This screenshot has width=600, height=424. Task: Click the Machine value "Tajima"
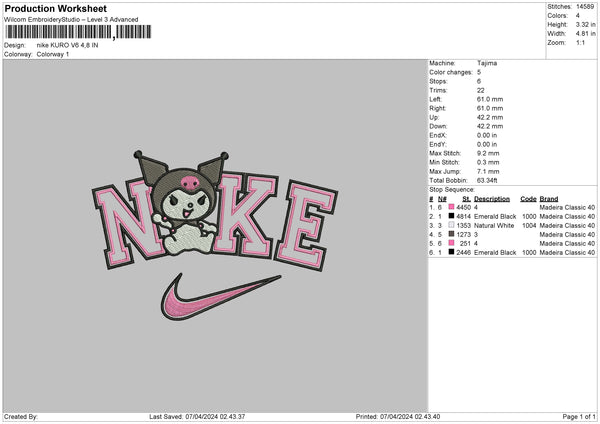tap(487, 63)
